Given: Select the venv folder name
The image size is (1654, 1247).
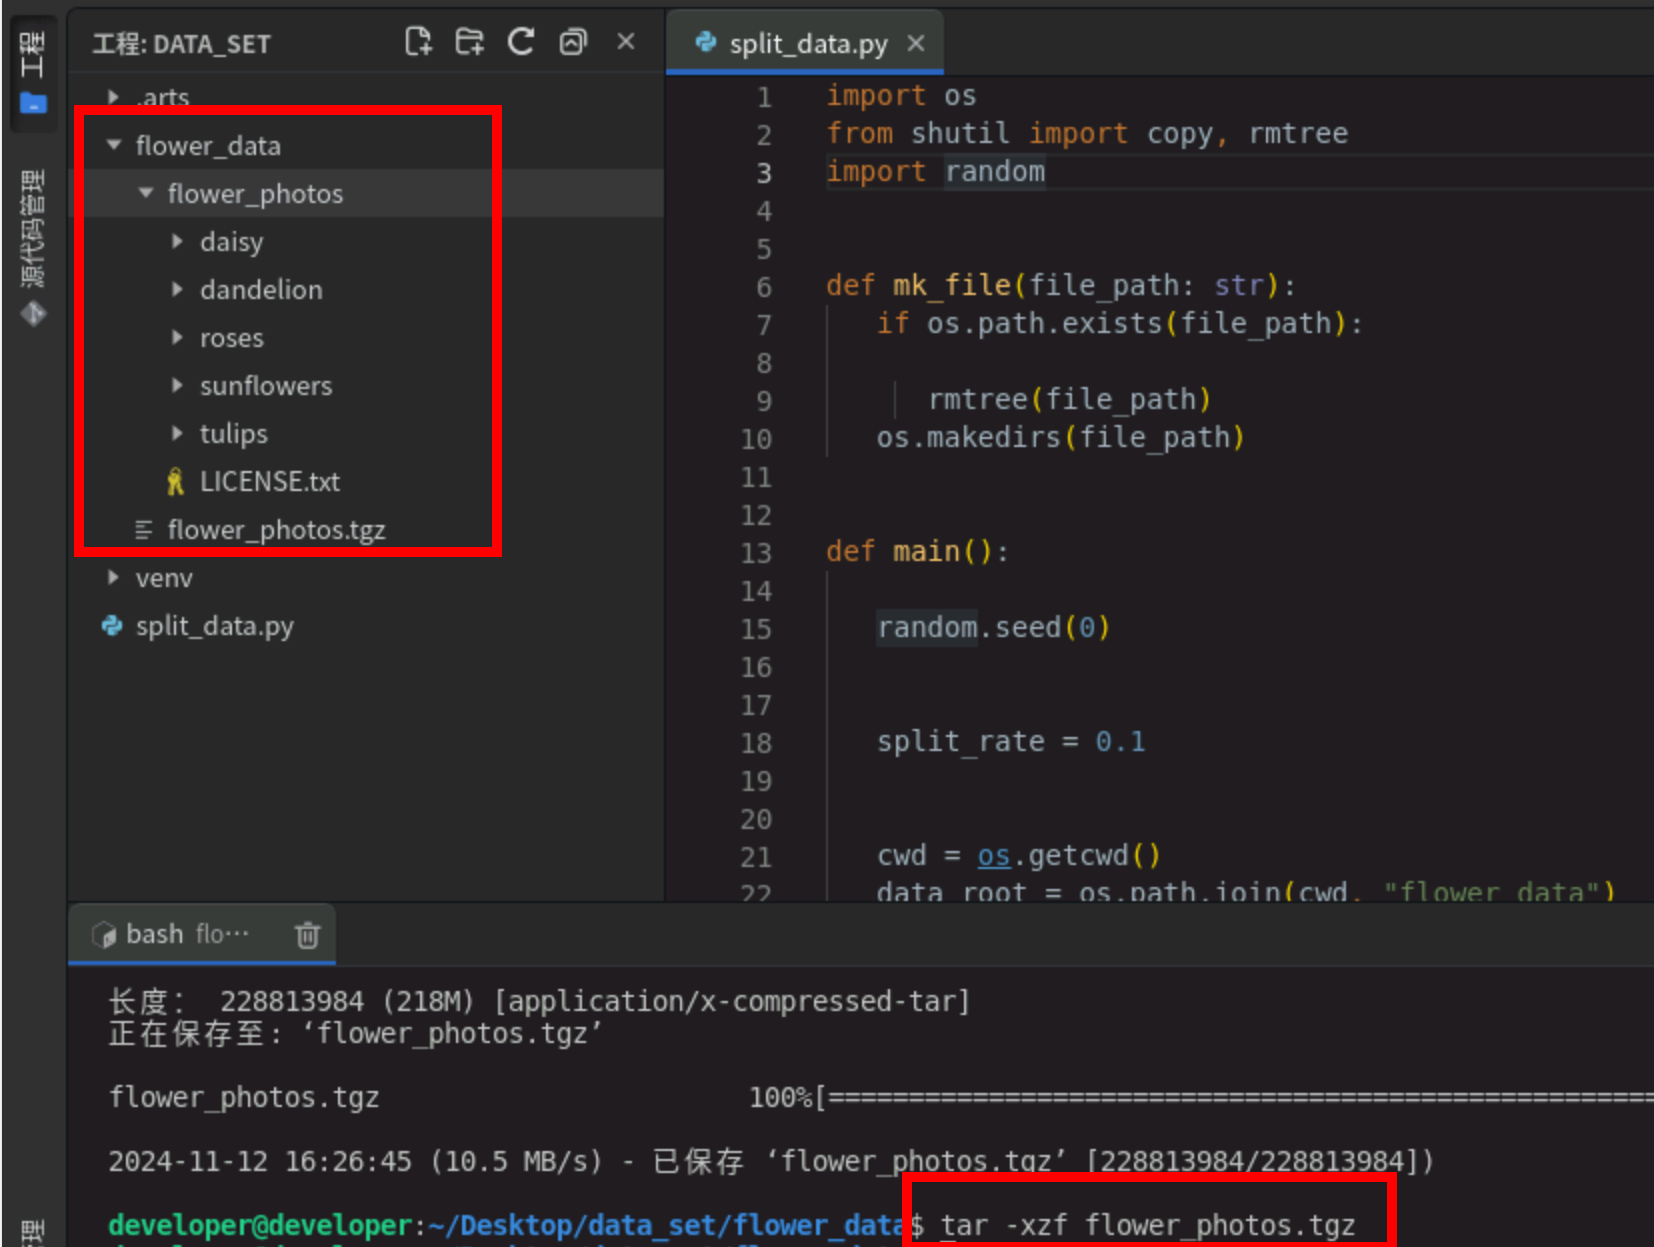Looking at the screenshot, I should 164,578.
